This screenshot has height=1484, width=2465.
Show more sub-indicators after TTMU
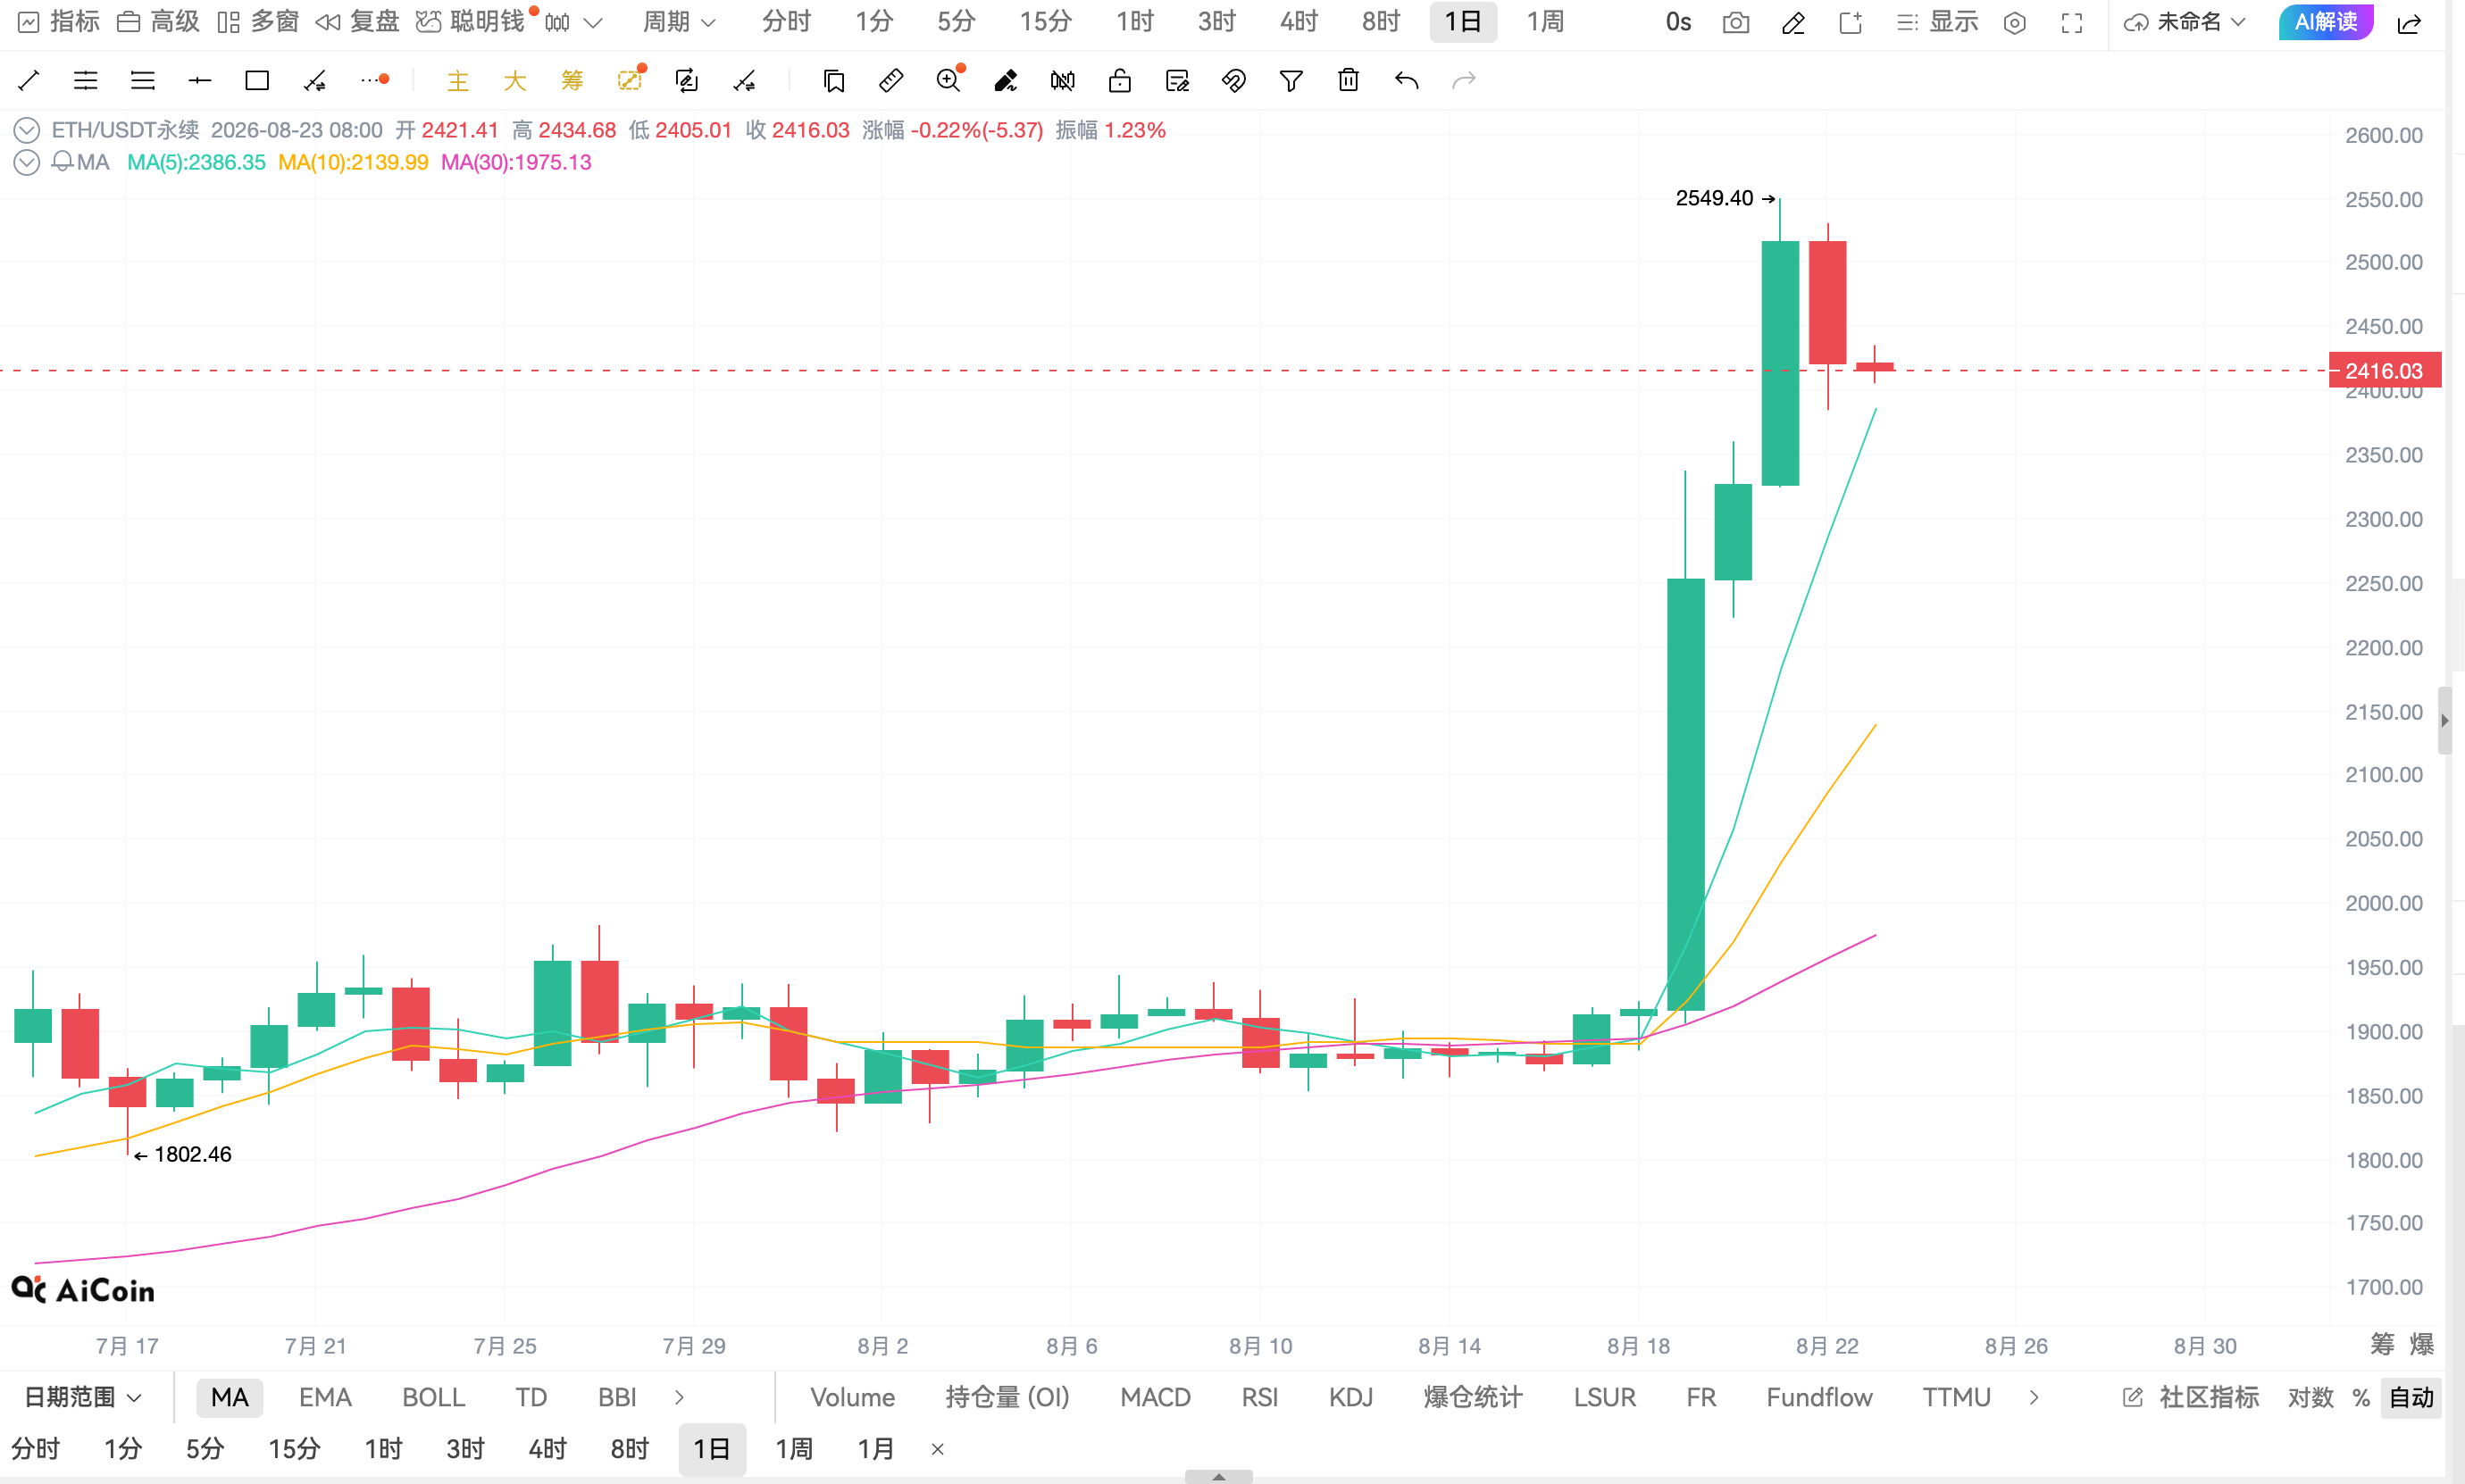click(2033, 1397)
